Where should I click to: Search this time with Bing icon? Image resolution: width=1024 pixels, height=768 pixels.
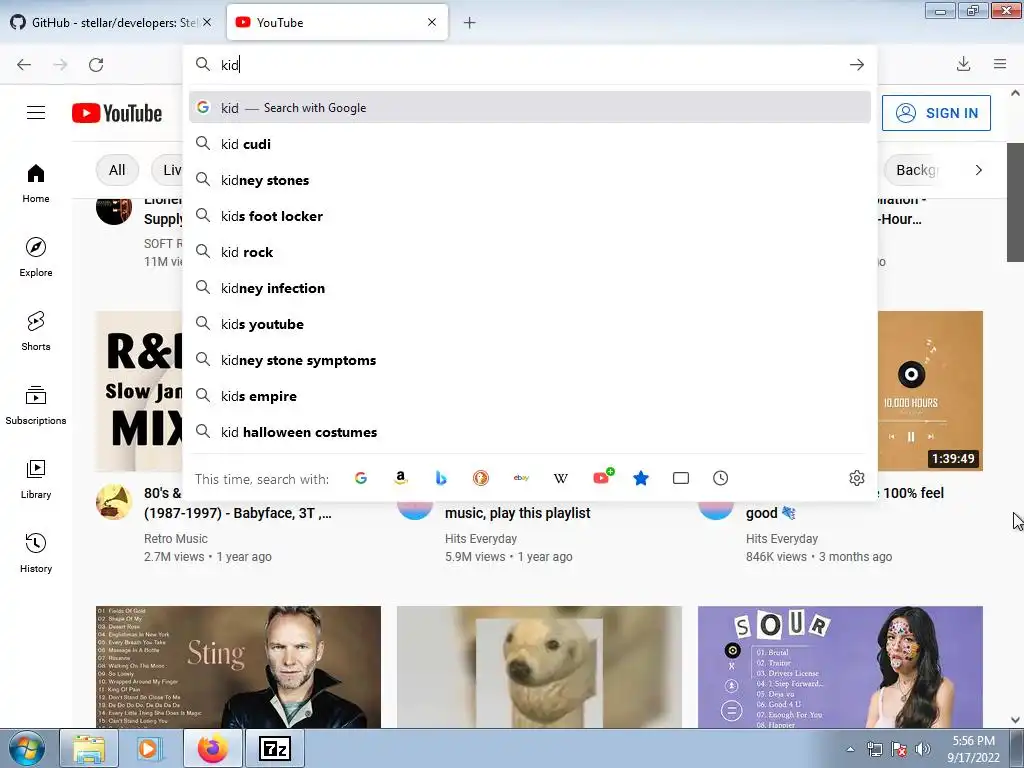(441, 478)
